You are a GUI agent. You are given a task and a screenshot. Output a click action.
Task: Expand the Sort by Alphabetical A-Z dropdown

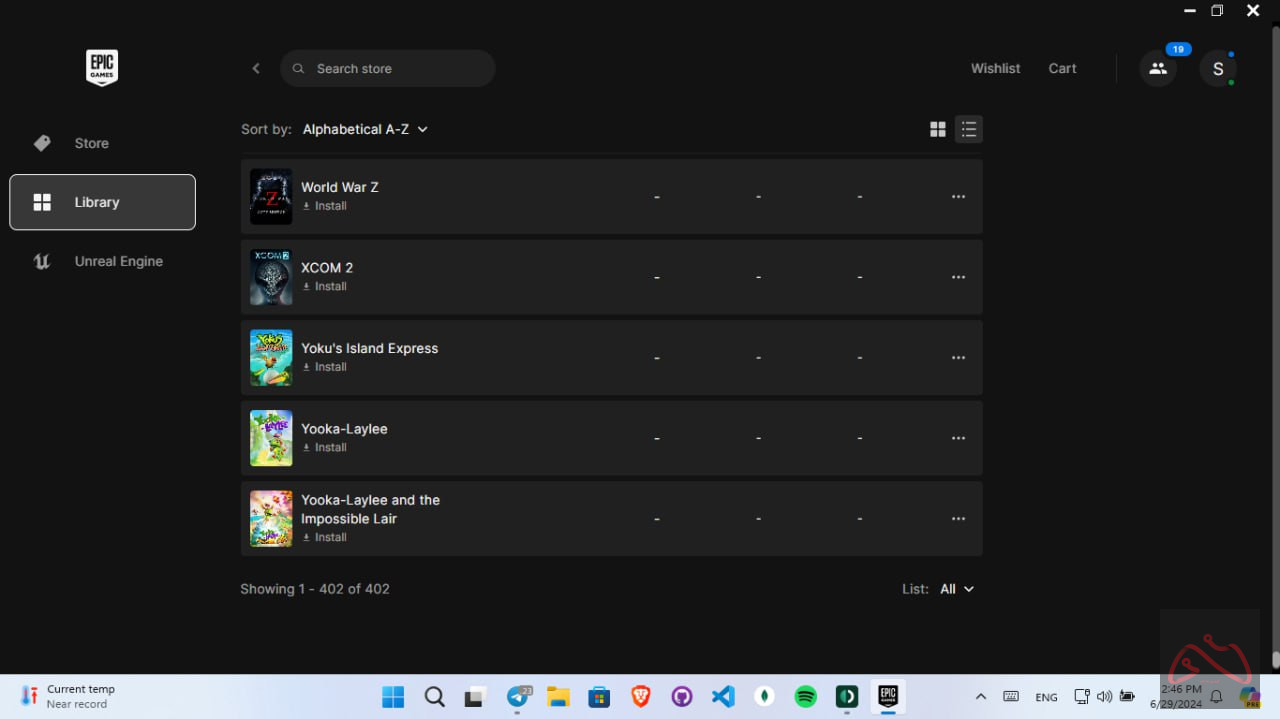tap(365, 129)
